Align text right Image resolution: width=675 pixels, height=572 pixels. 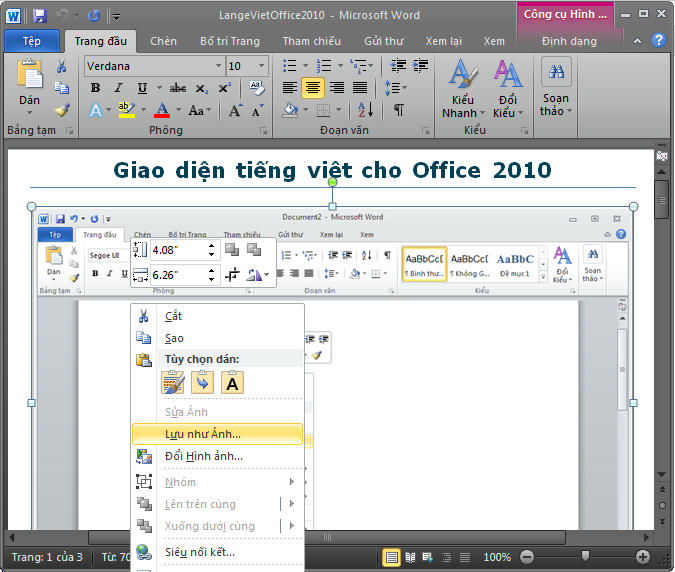pos(337,88)
